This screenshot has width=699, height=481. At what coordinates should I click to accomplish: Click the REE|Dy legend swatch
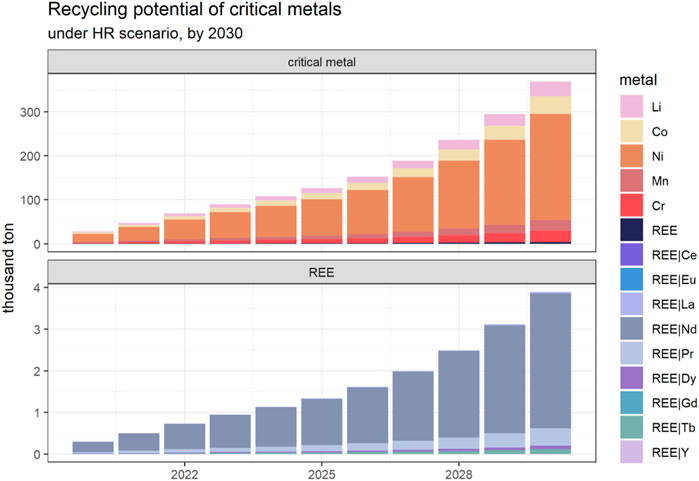[x=631, y=378]
